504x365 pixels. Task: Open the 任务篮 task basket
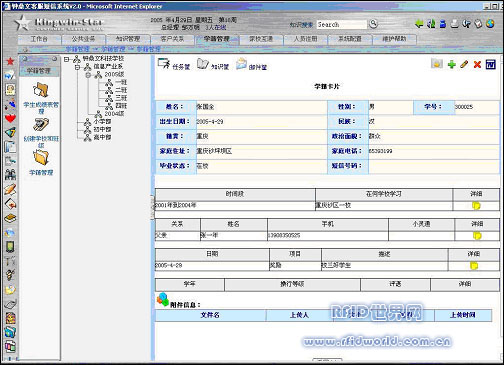tap(174, 64)
